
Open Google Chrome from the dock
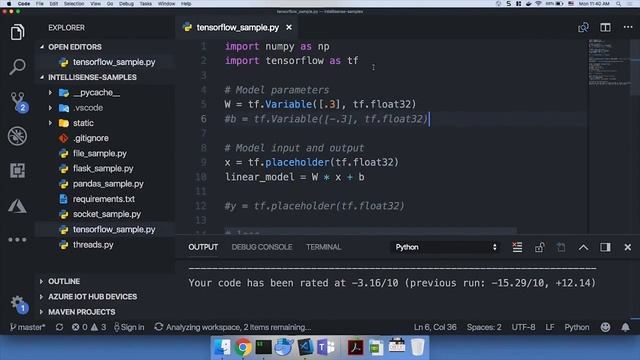pyautogui.click(x=242, y=347)
